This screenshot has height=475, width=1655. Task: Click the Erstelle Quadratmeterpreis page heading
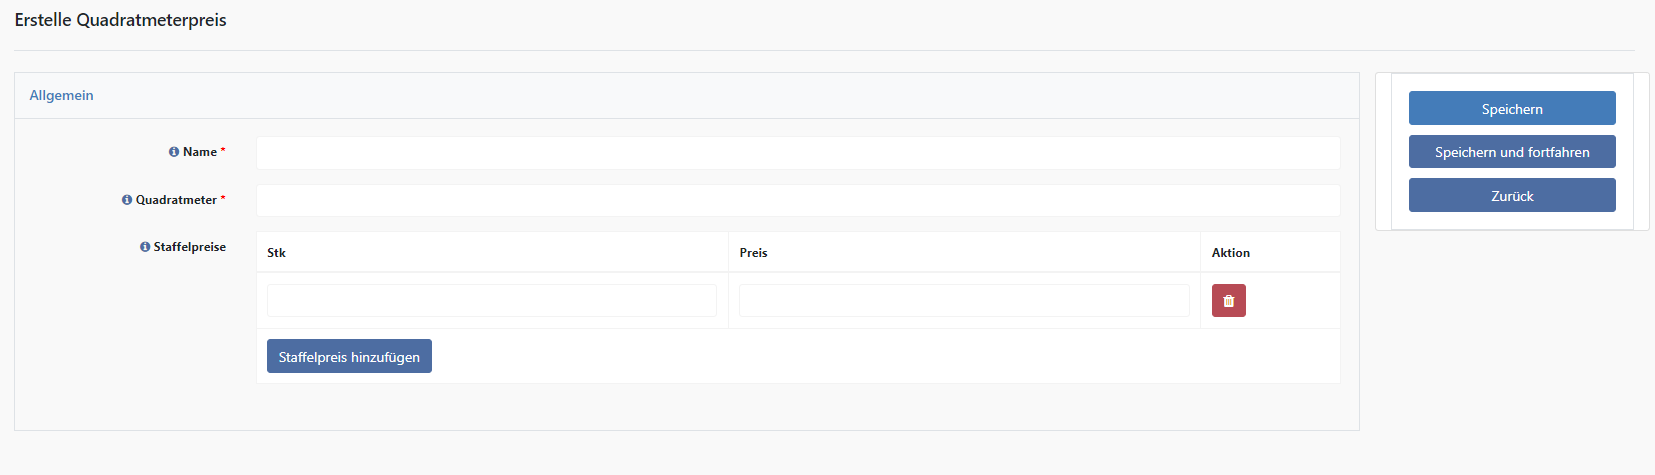coord(121,20)
